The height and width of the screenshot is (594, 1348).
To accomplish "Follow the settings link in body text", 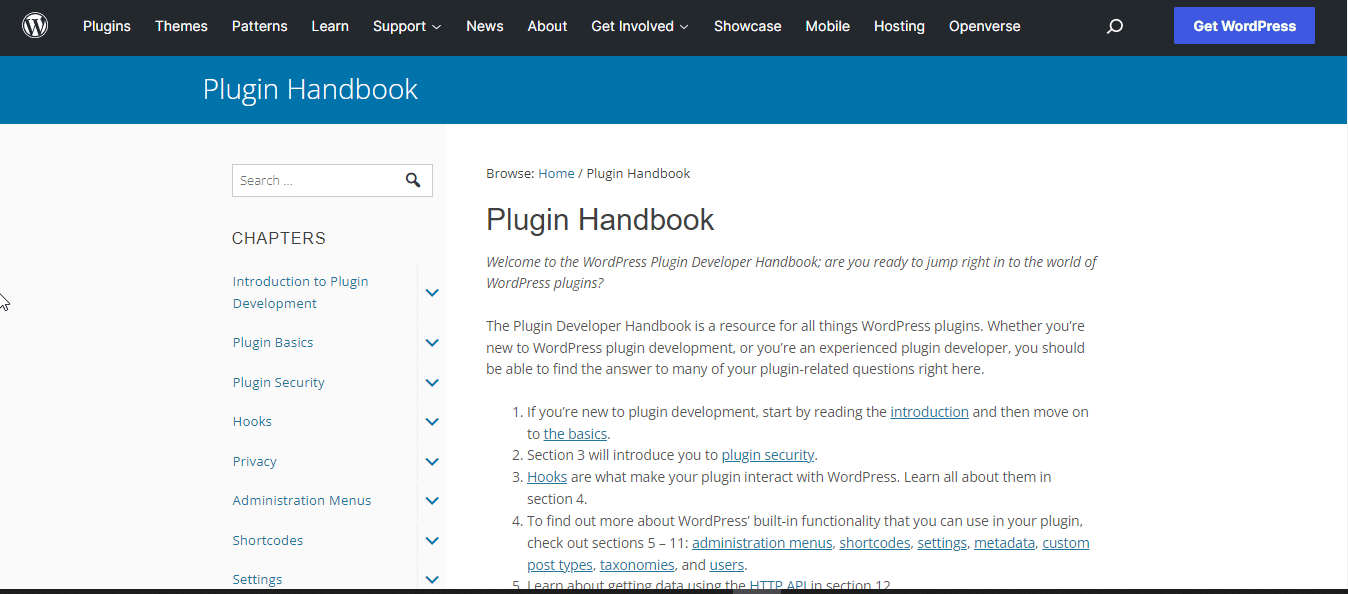I will pos(942,543).
